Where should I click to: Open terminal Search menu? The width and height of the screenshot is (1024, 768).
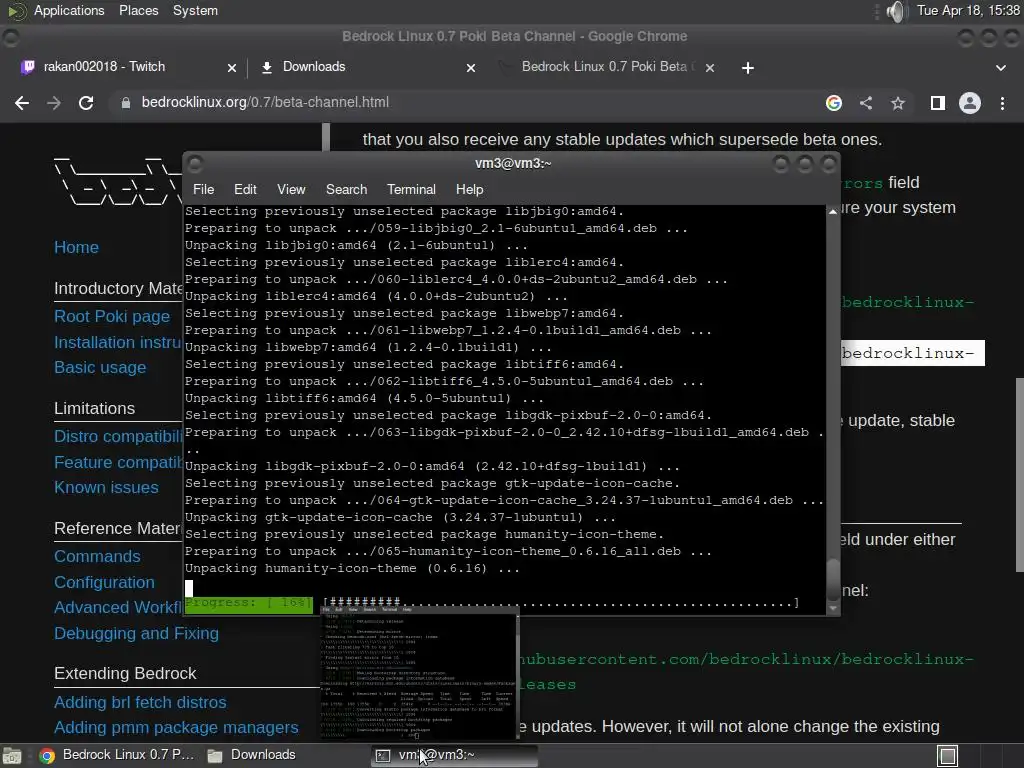point(346,189)
